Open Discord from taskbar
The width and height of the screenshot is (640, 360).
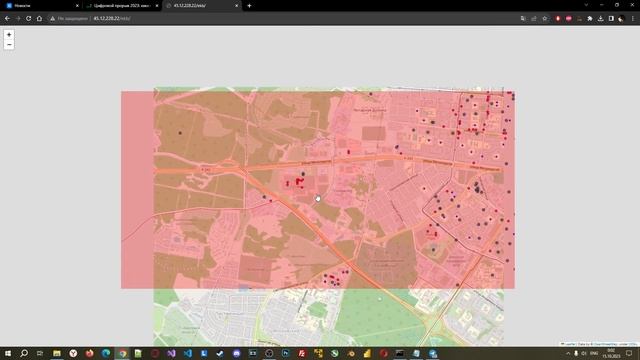tap(236, 353)
